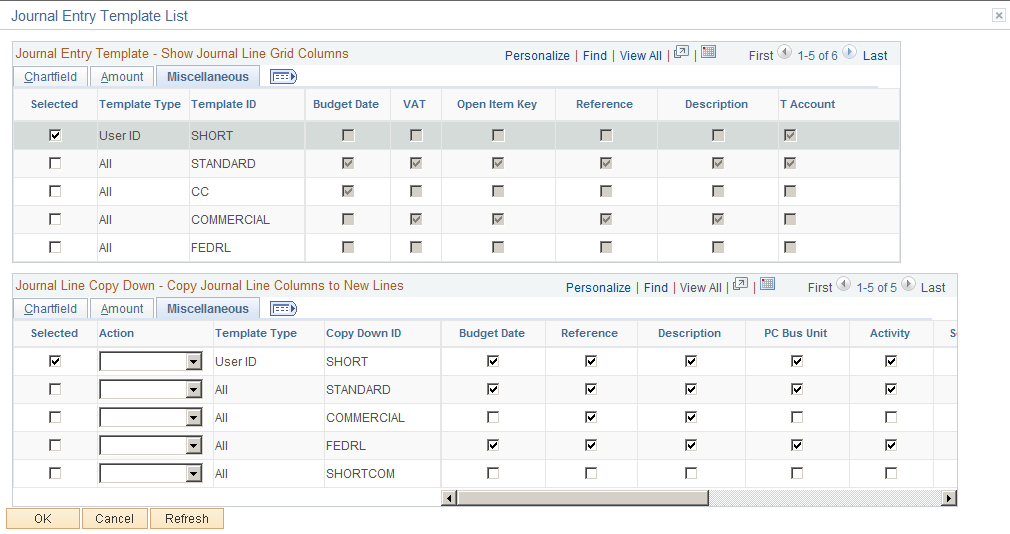The width and height of the screenshot is (1010, 534).
Task: Uncheck Reference for STANDARD copy down row
Action: click(x=591, y=389)
